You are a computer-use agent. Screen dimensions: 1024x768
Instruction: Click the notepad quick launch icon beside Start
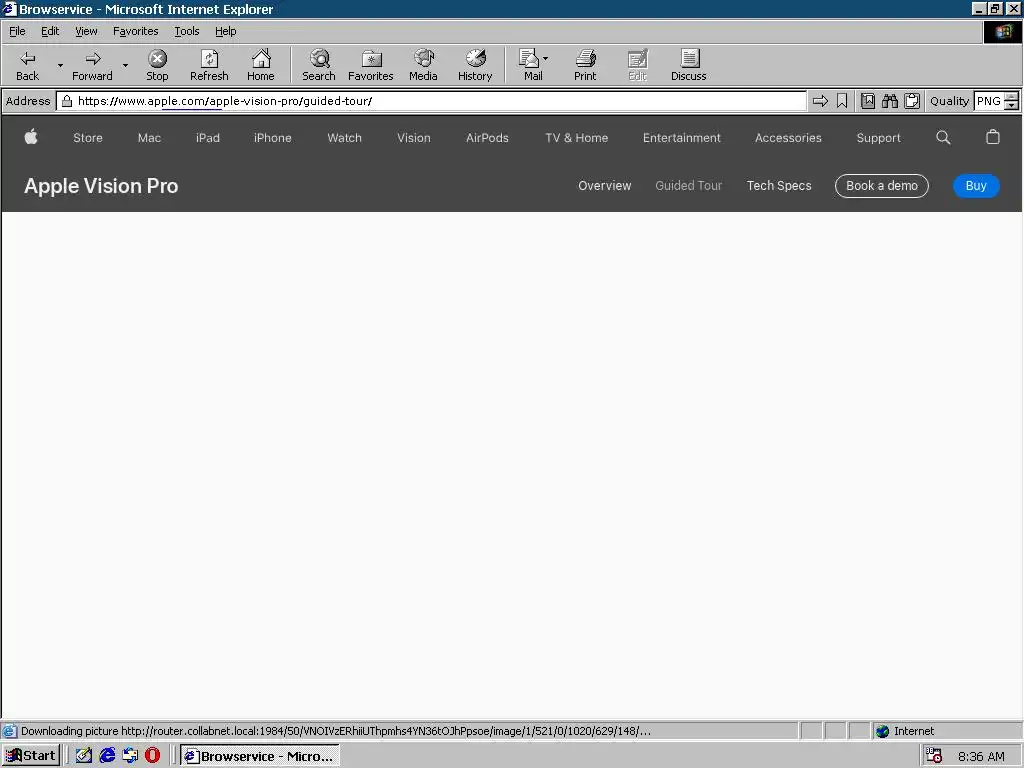coord(84,756)
